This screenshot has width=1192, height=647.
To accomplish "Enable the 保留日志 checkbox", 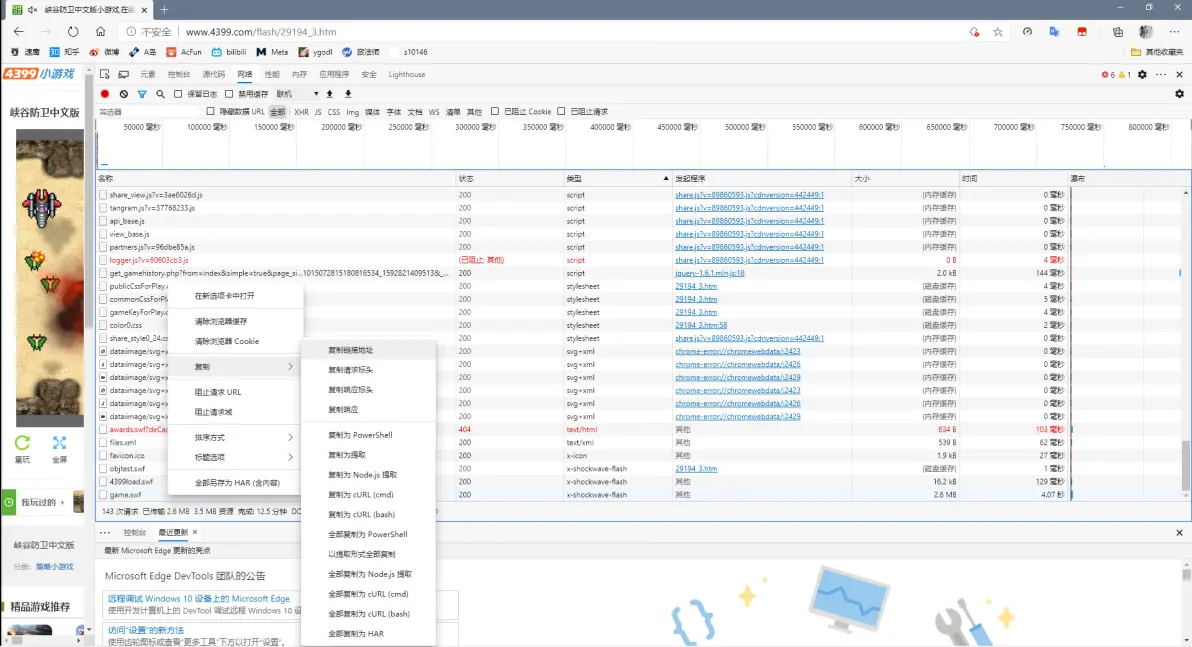I will pos(178,94).
